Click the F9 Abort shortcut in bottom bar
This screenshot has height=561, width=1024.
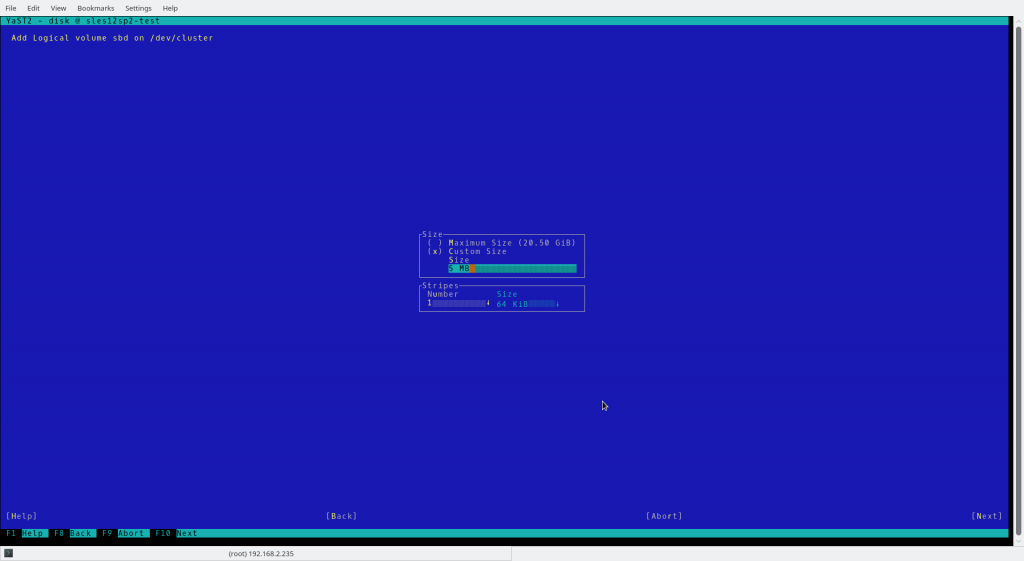point(123,534)
